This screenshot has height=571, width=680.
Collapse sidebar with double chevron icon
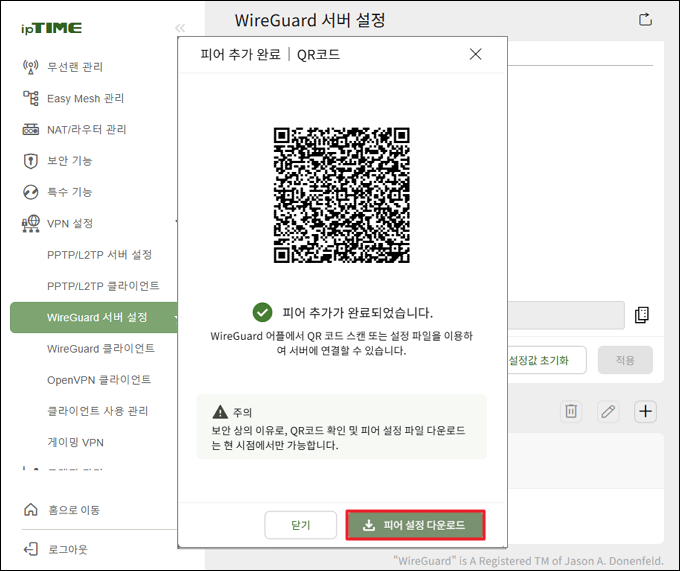[180, 29]
